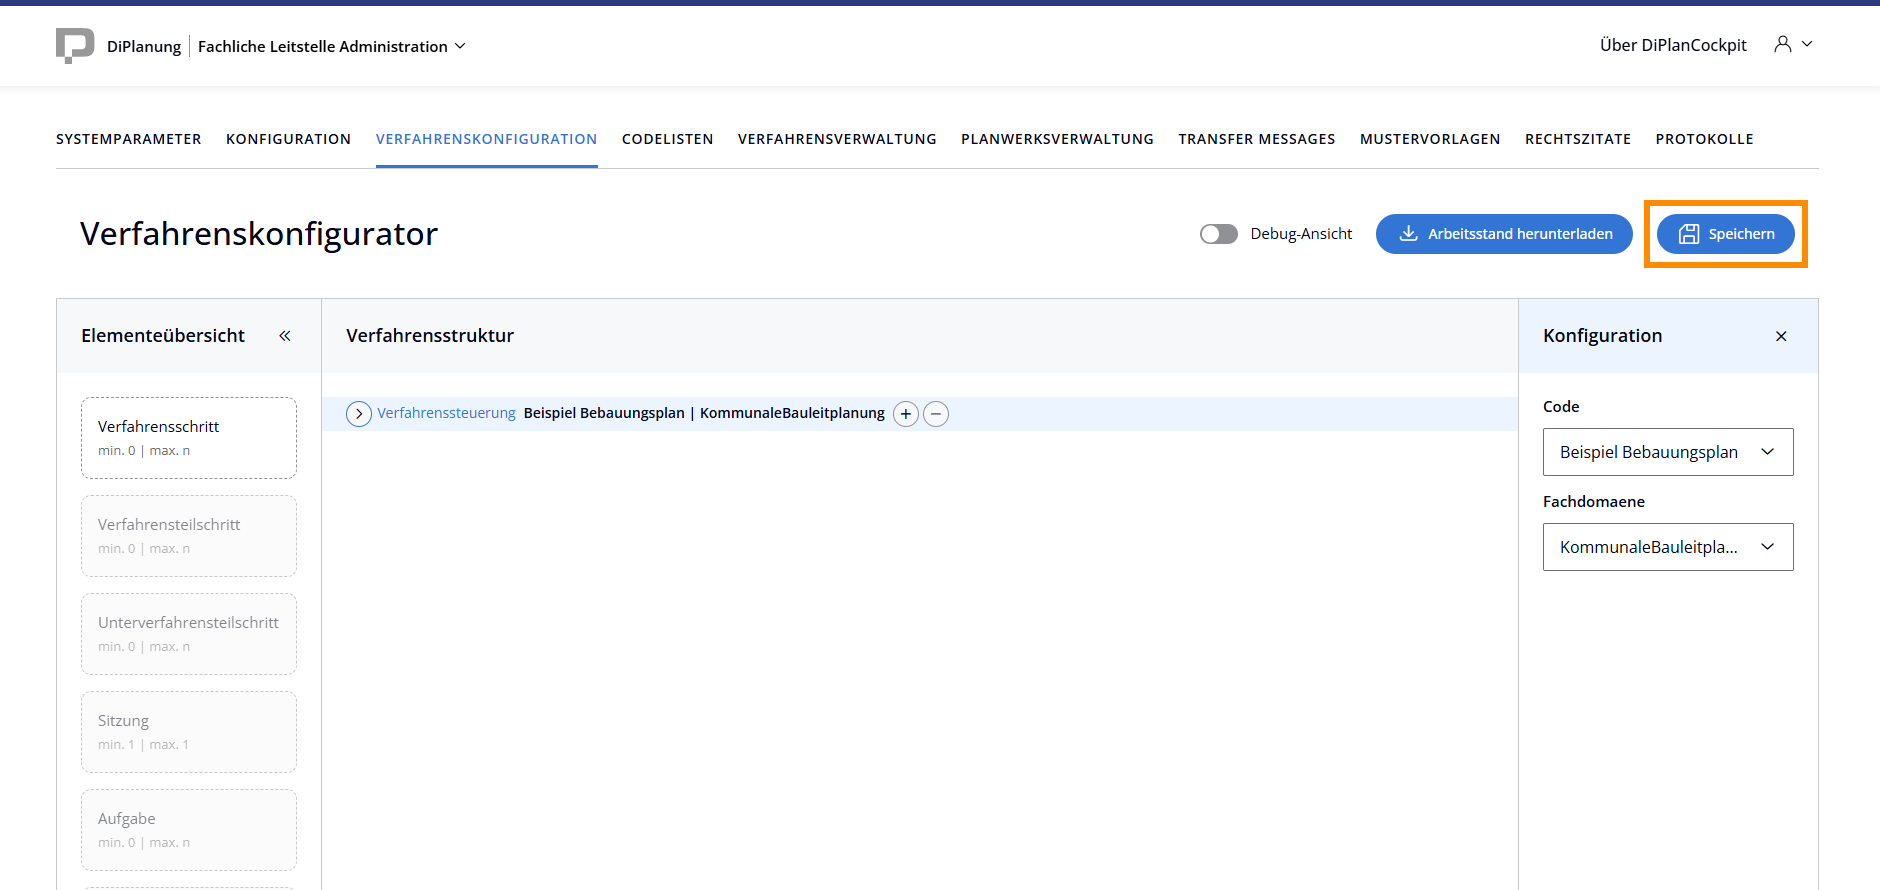This screenshot has width=1880, height=890.
Task: Close the Konfiguration panel
Action: tap(1781, 336)
